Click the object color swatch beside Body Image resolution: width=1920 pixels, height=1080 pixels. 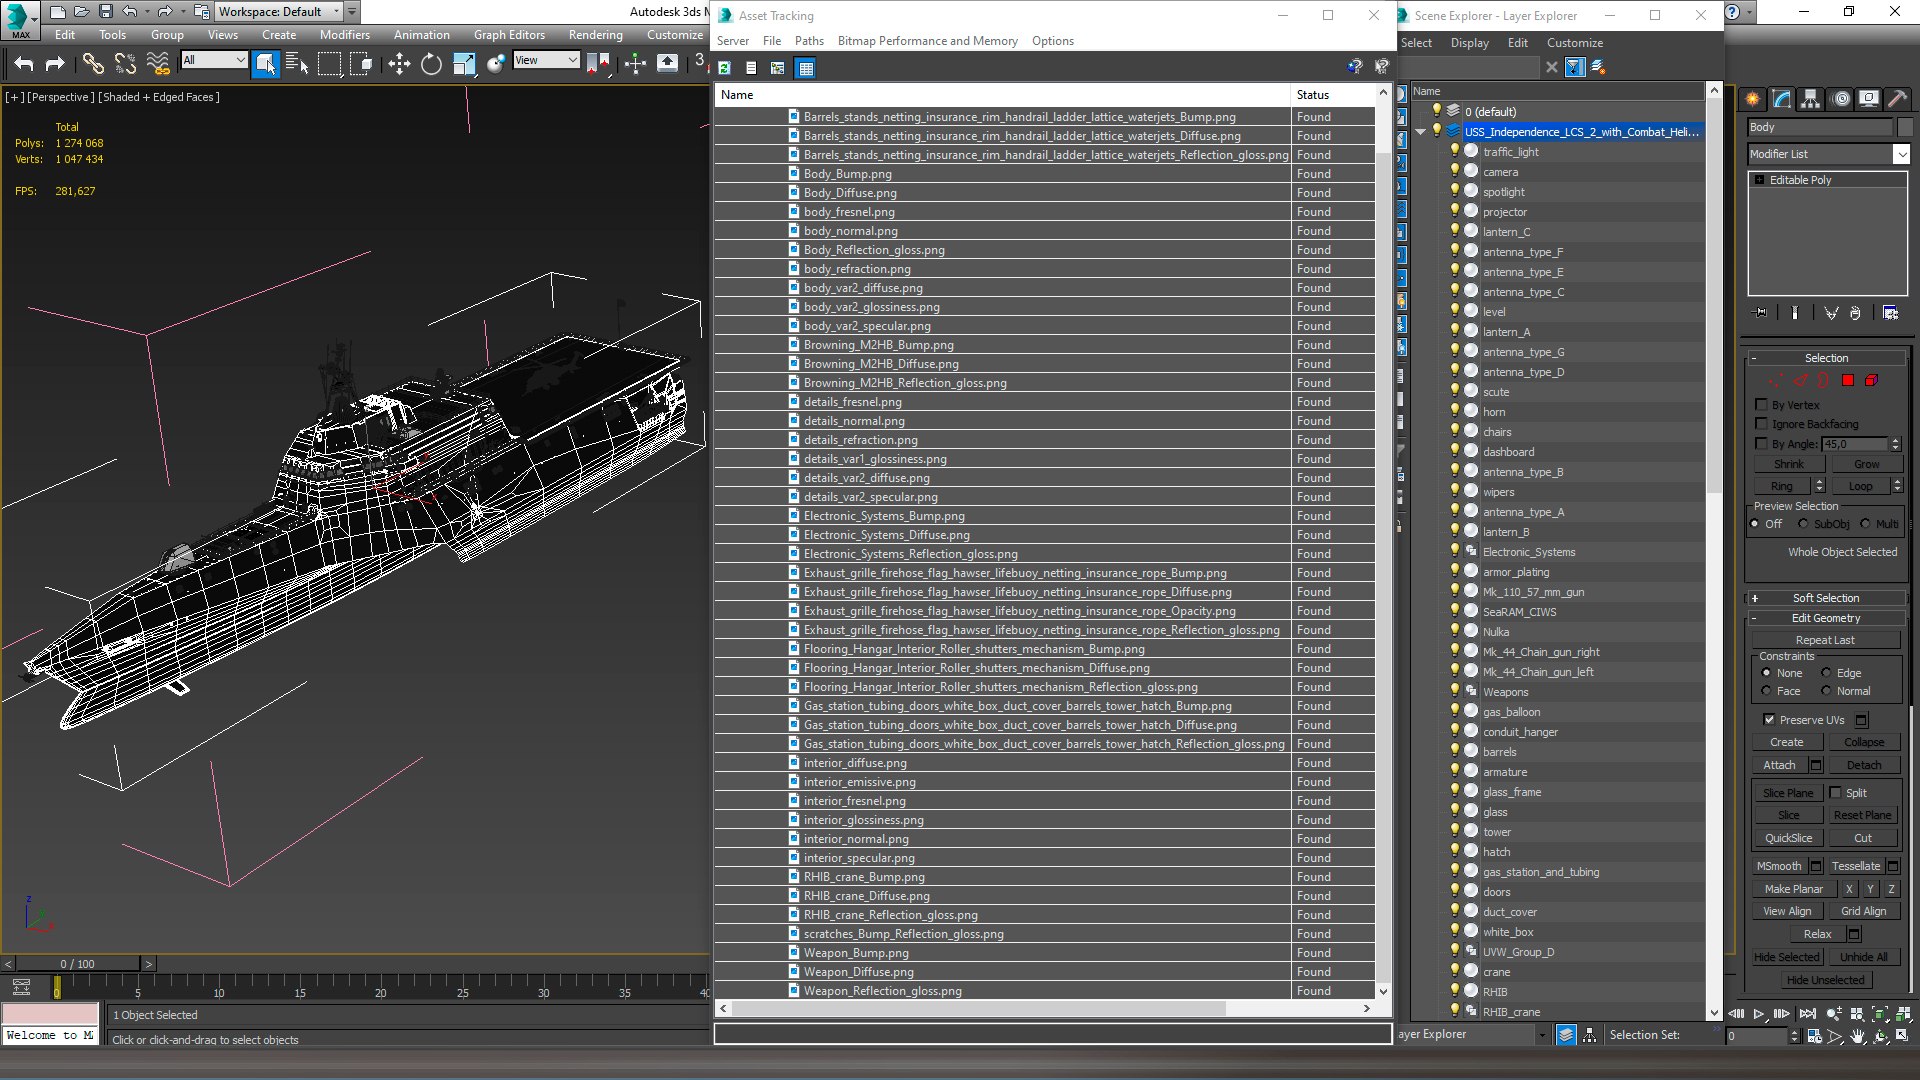coord(1904,127)
